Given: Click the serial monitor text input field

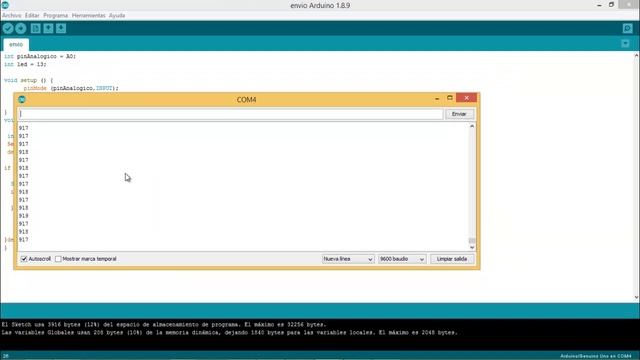Looking at the screenshot, I should click(231, 114).
